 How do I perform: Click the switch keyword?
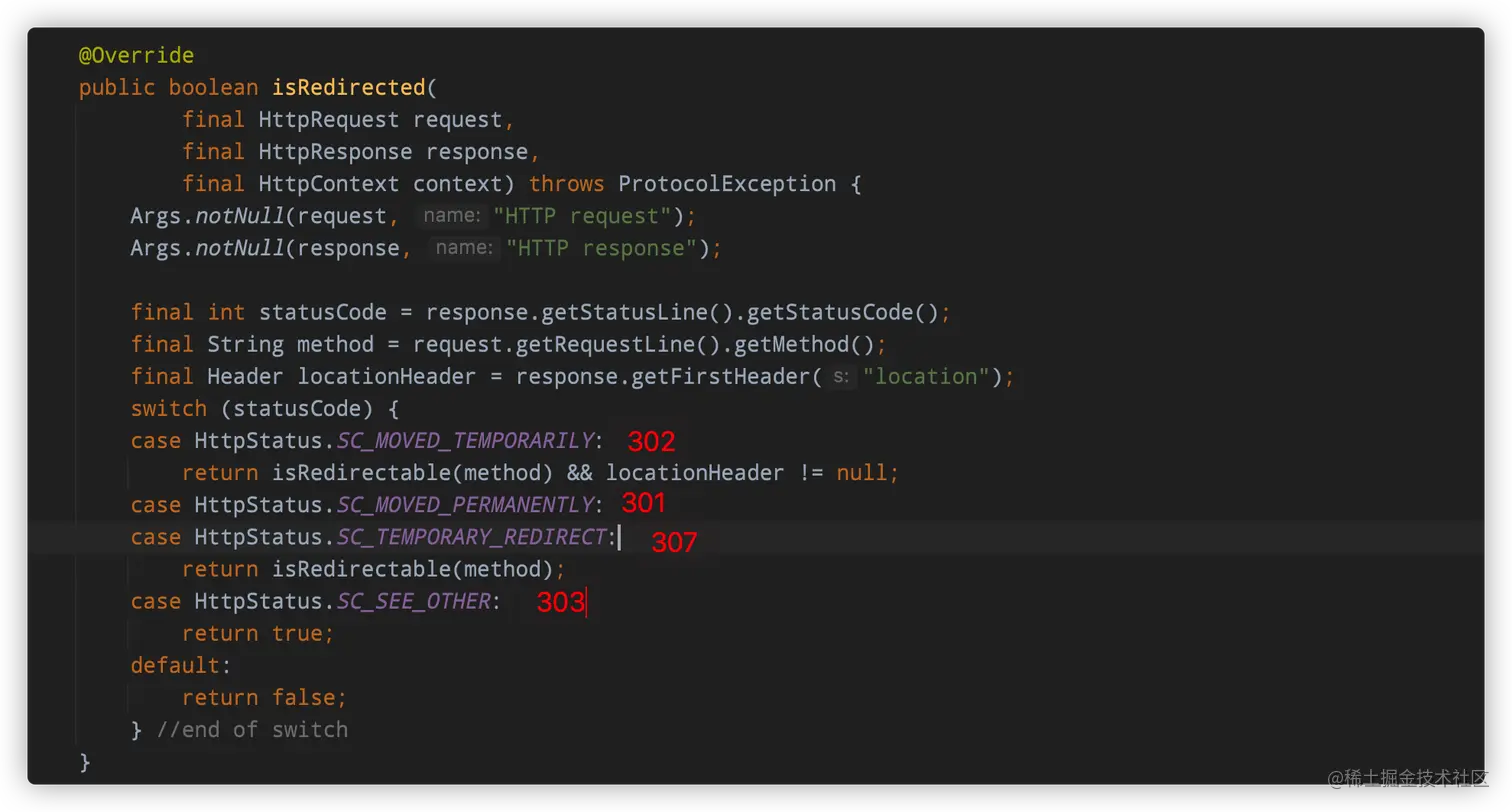tap(169, 408)
